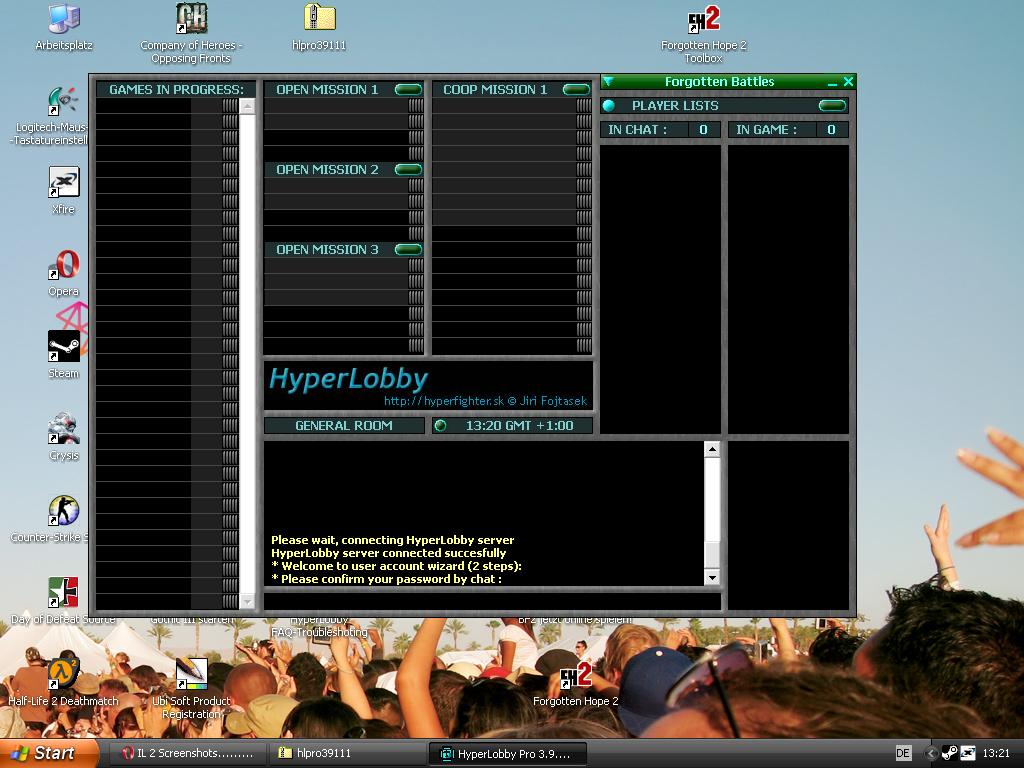Select HyperLobby Pro 3.9 taskbar button
Image resolution: width=1024 pixels, height=768 pixels.
[507, 754]
